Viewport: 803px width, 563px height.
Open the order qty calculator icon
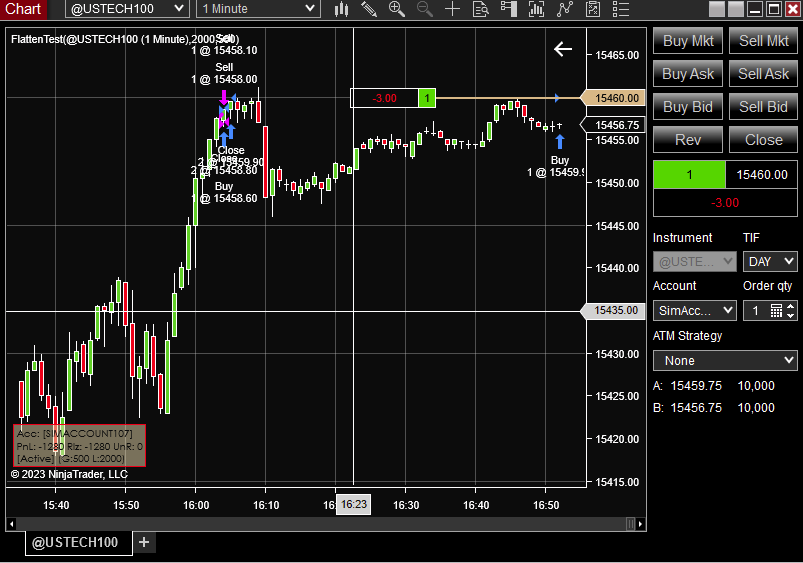(x=776, y=310)
